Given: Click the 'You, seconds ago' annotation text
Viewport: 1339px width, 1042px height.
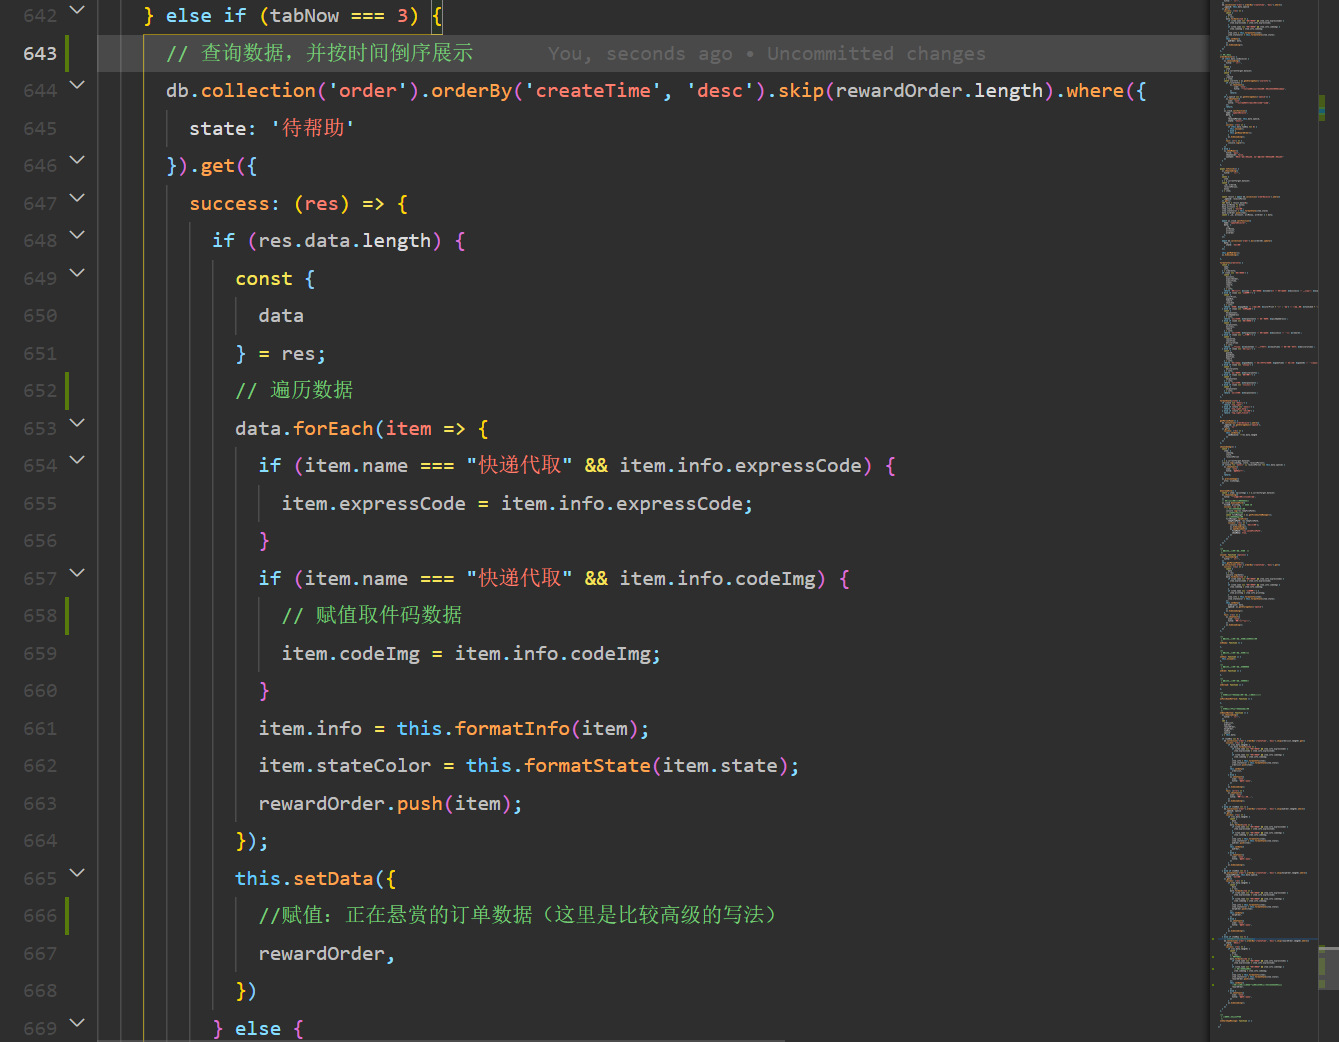Looking at the screenshot, I should coord(641,53).
